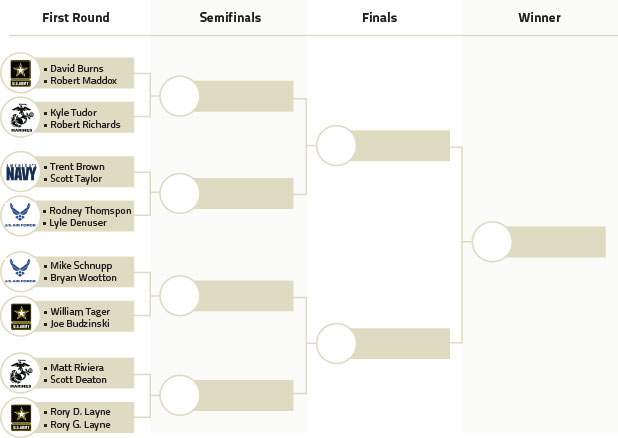Screen dimensions: 618x438
Task: Select the First Round column header
Action: point(76,17)
